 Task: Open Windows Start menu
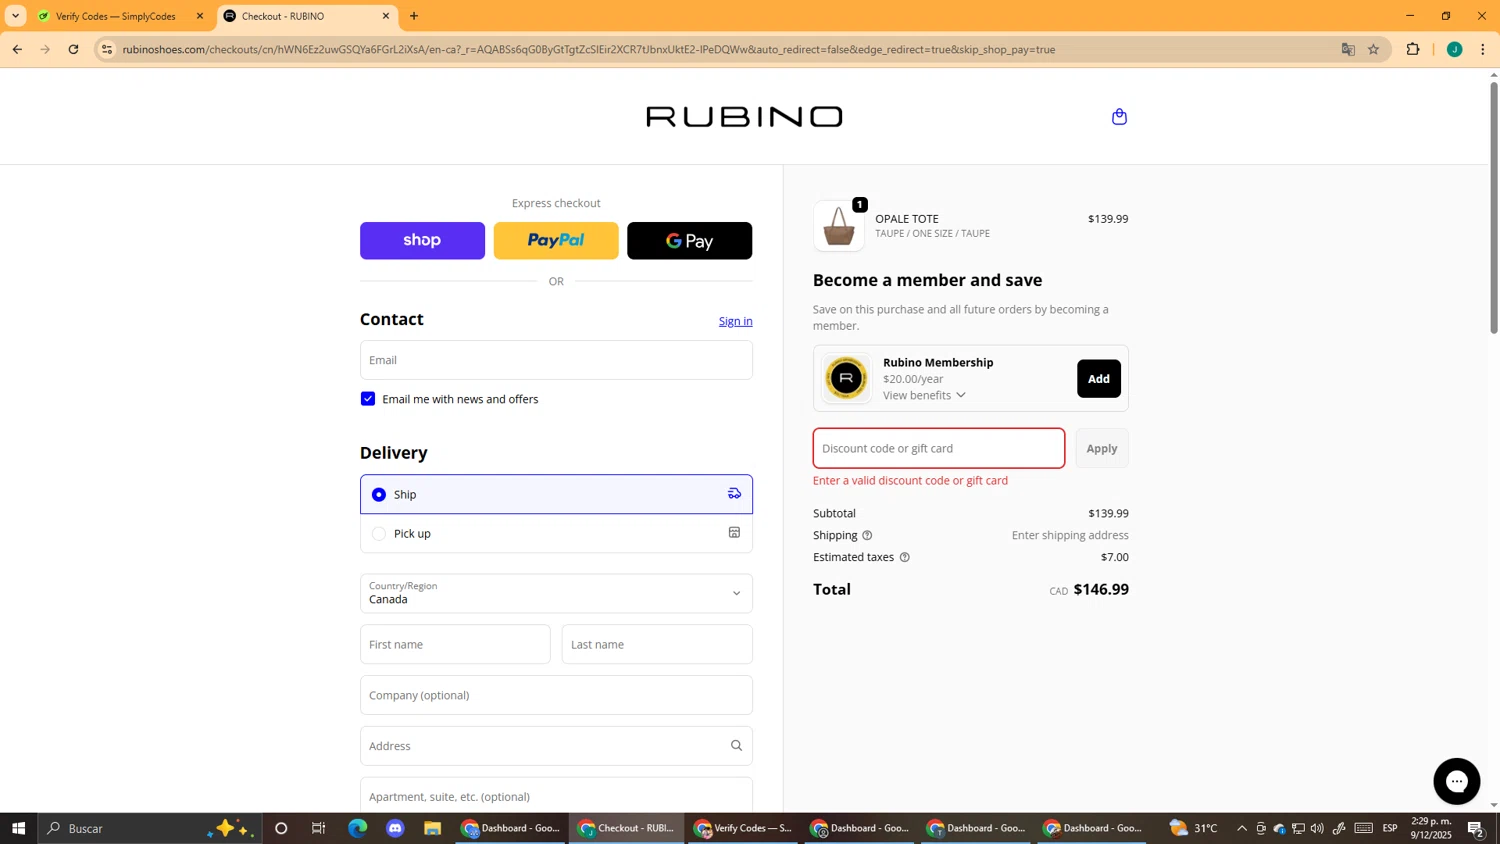click(x=18, y=828)
